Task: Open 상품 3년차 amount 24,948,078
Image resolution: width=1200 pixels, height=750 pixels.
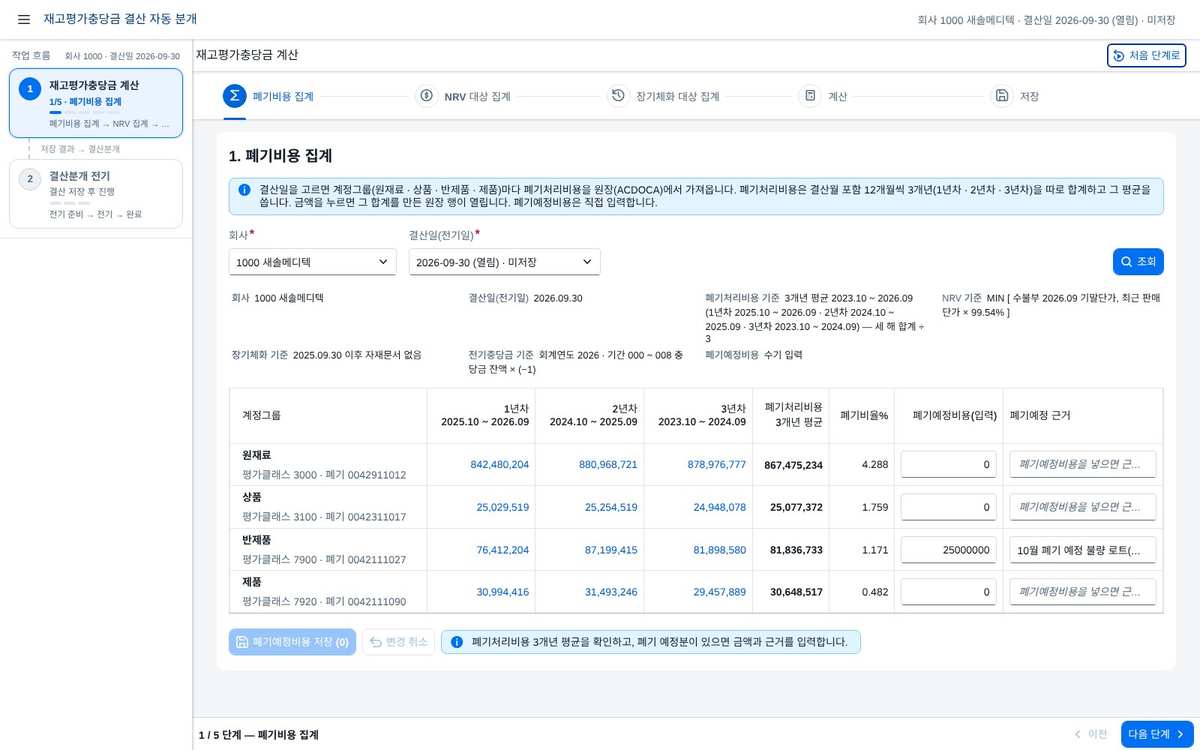Action: (x=719, y=507)
